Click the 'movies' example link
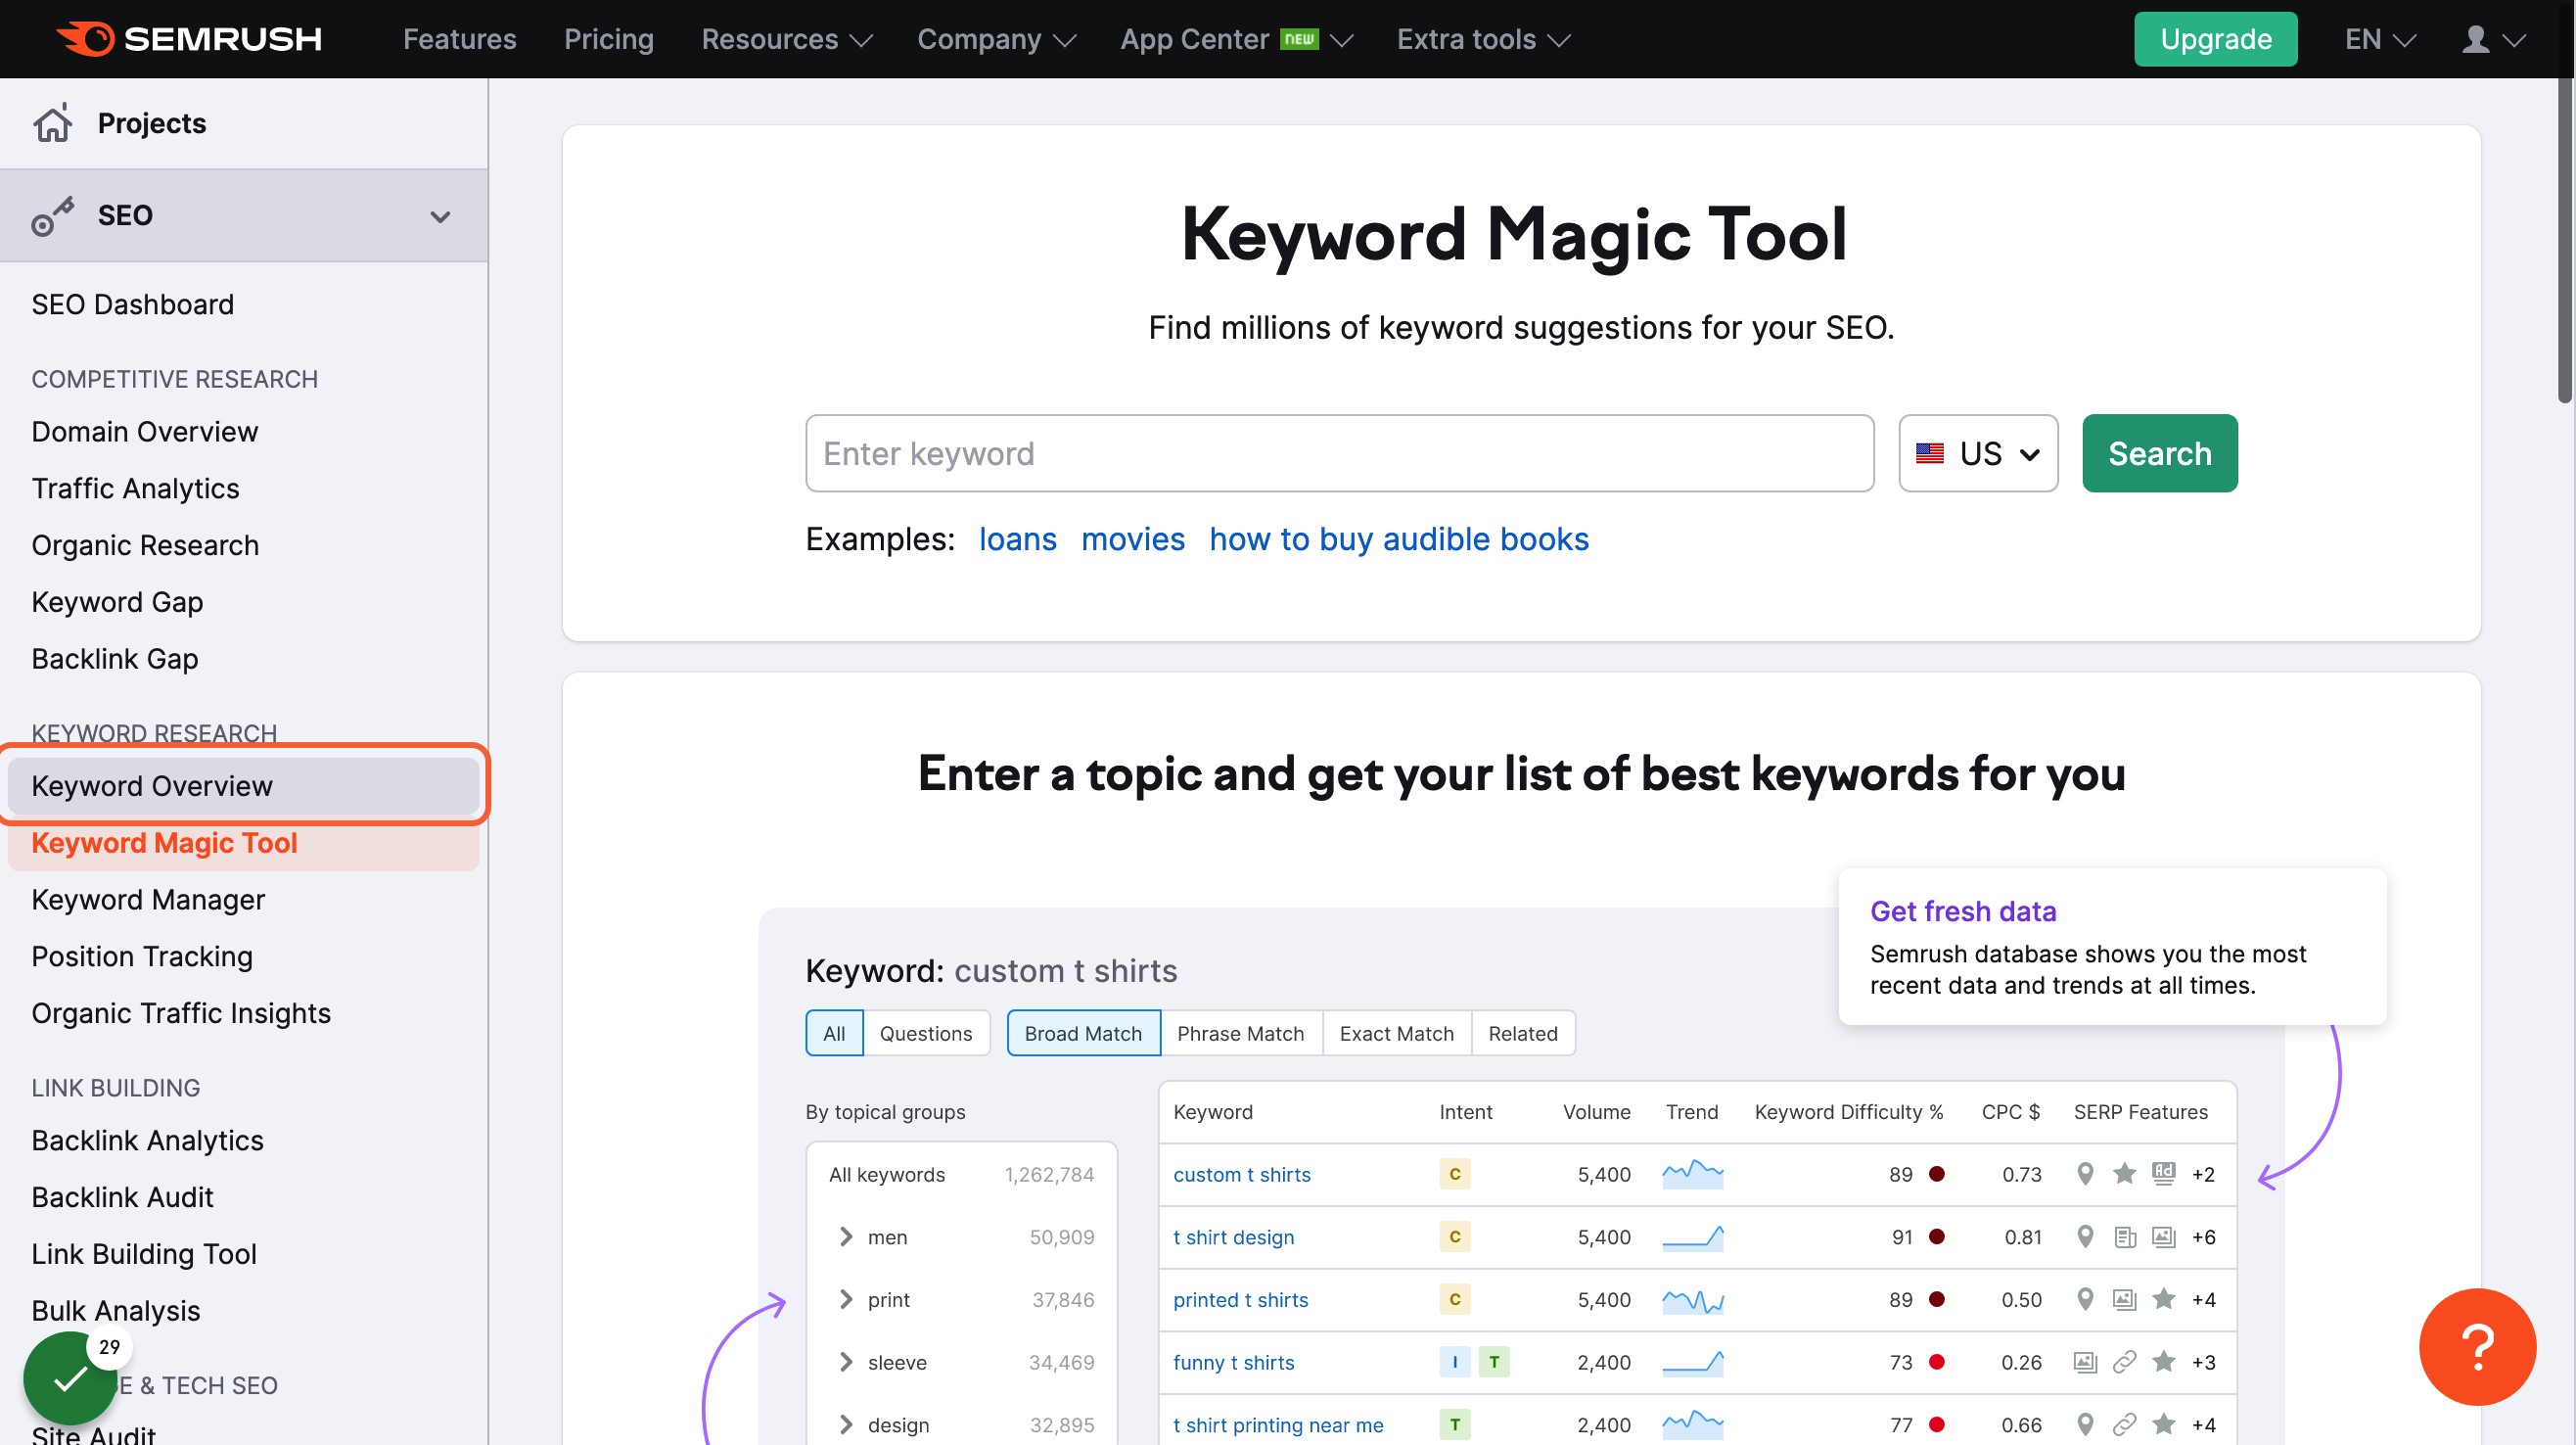The height and width of the screenshot is (1445, 2576). pos(1132,539)
